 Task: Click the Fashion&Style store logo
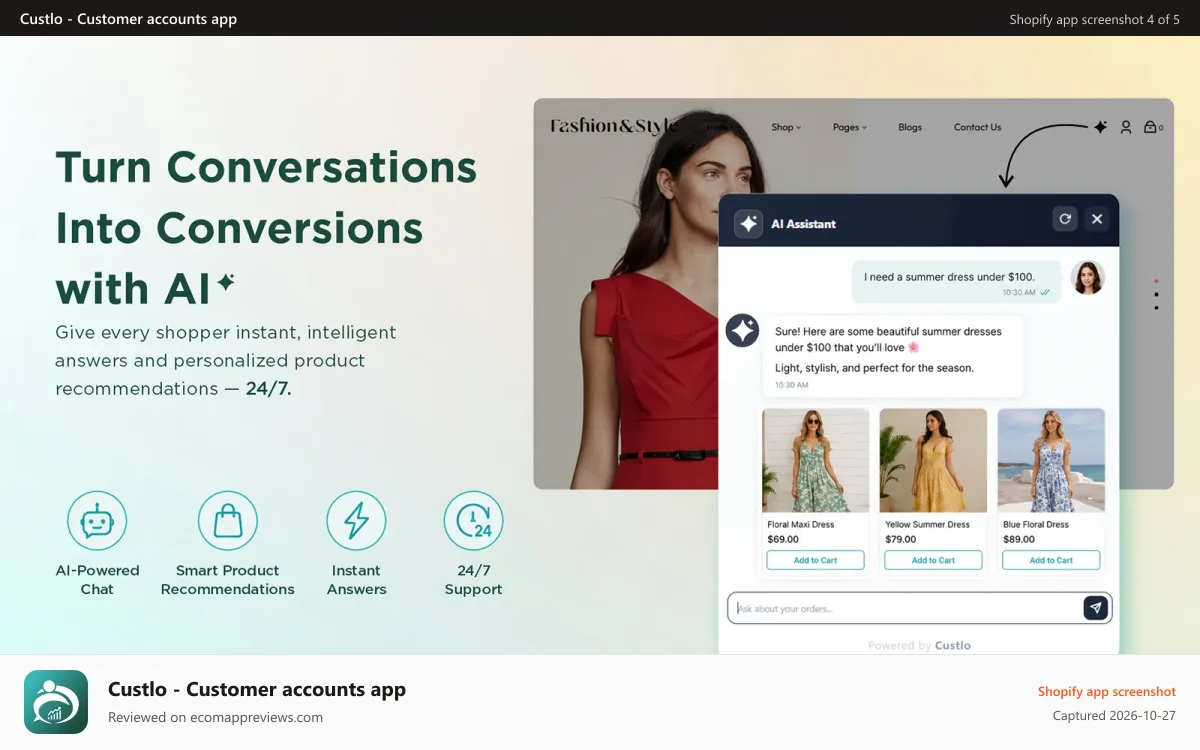(x=614, y=126)
